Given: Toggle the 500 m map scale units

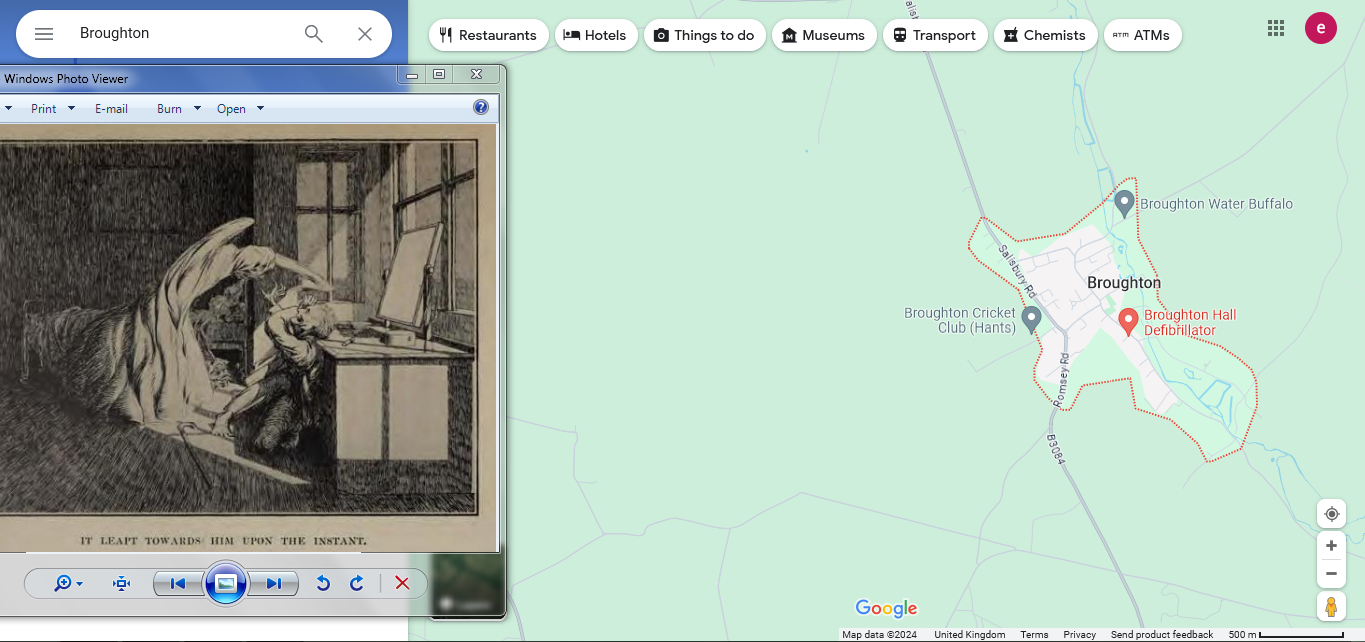Looking at the screenshot, I should coord(1285,635).
